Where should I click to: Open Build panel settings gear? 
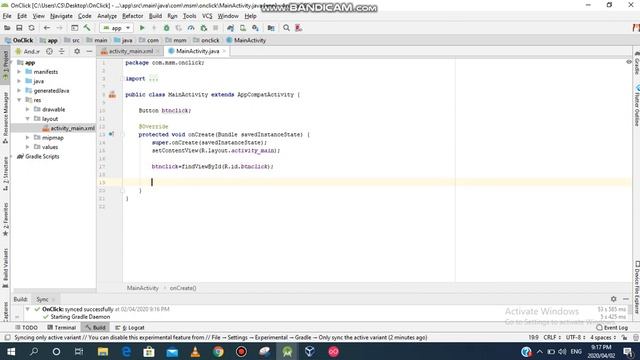pos(613,299)
